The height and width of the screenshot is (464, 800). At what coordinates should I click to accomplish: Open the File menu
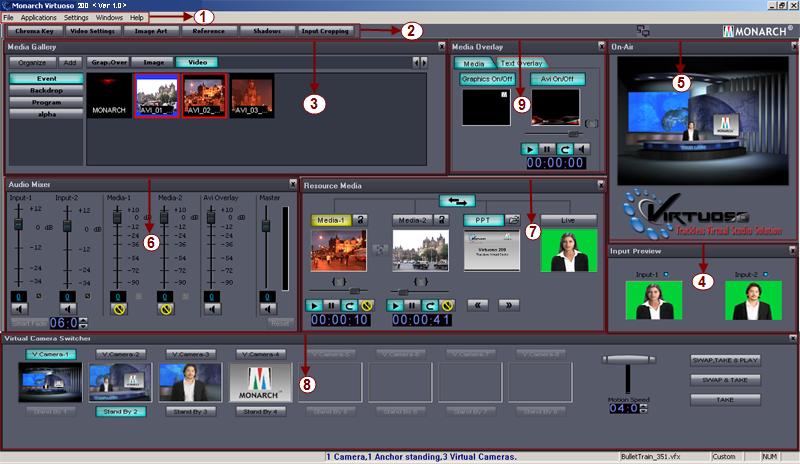pos(8,17)
